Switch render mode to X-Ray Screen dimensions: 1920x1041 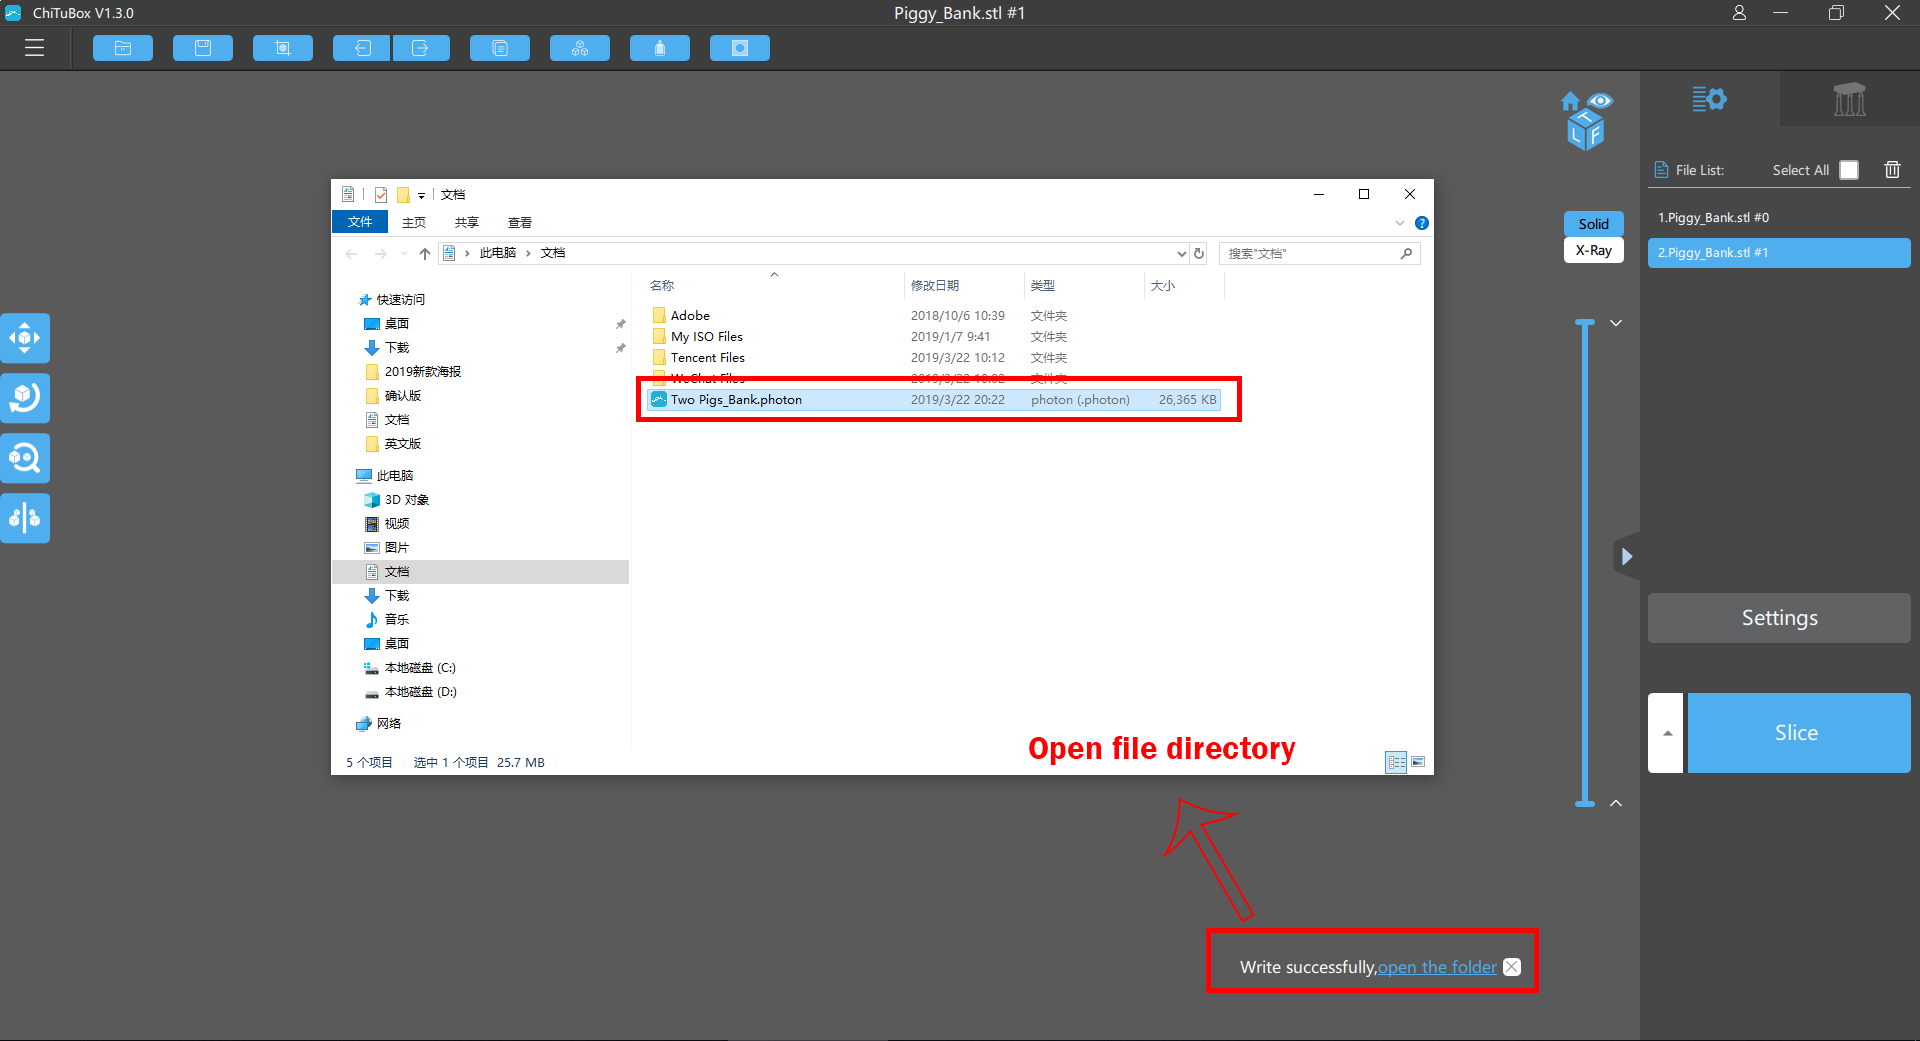(1593, 250)
